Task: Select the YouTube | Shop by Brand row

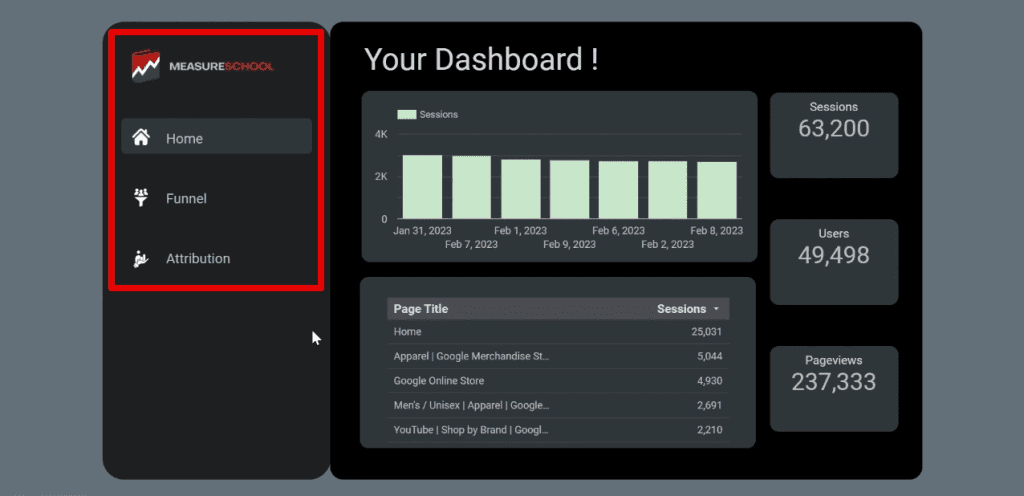Action: tap(558, 430)
